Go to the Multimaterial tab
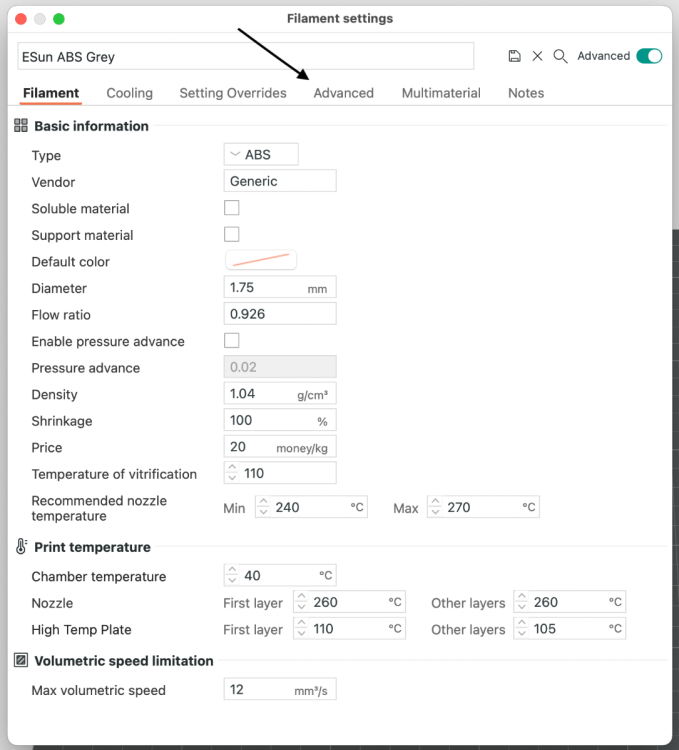 coord(441,93)
